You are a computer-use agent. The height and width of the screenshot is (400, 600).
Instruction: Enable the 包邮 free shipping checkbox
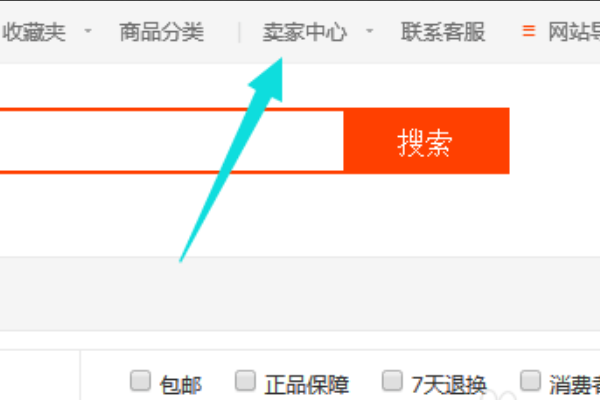tap(140, 381)
